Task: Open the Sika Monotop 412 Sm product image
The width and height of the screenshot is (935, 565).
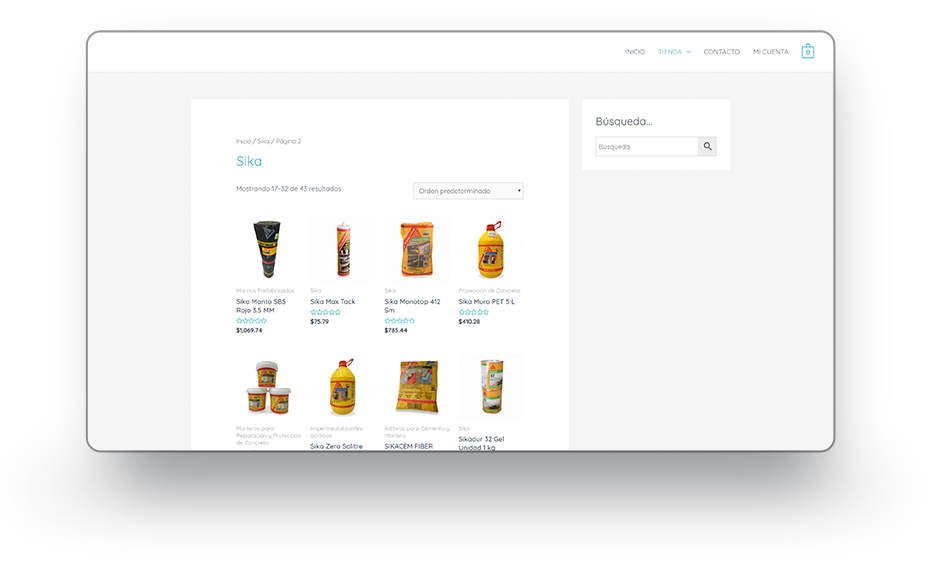Action: (417, 249)
